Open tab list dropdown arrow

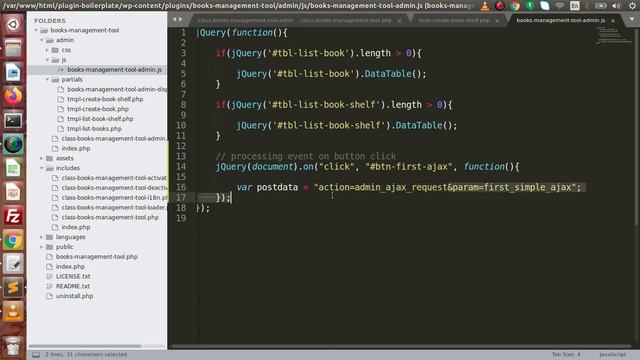point(632,19)
